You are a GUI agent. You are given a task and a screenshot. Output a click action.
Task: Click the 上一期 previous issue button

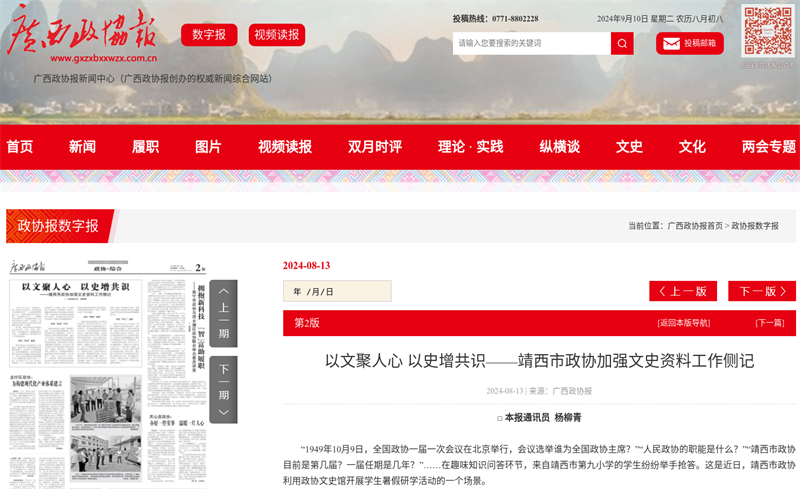[x=223, y=313]
